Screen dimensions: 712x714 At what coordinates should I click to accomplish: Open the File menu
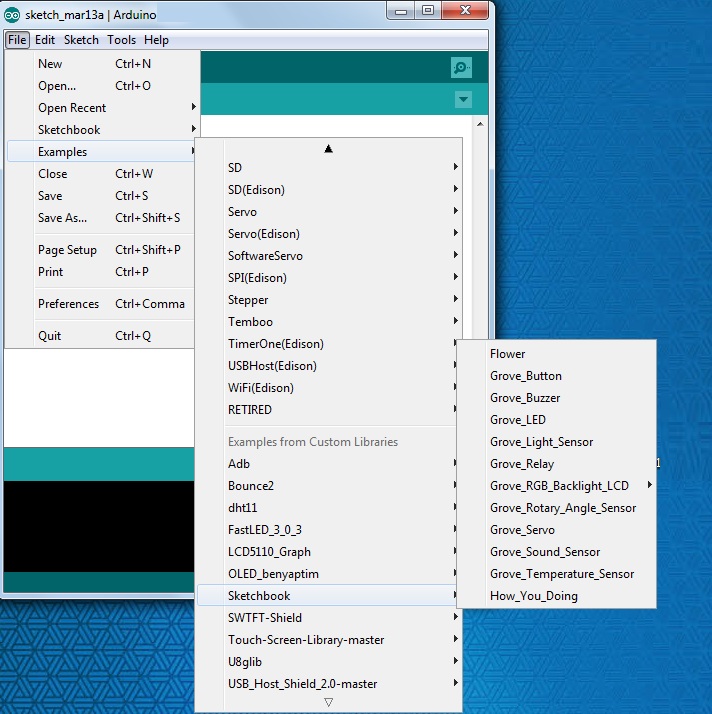pyautogui.click(x=17, y=40)
